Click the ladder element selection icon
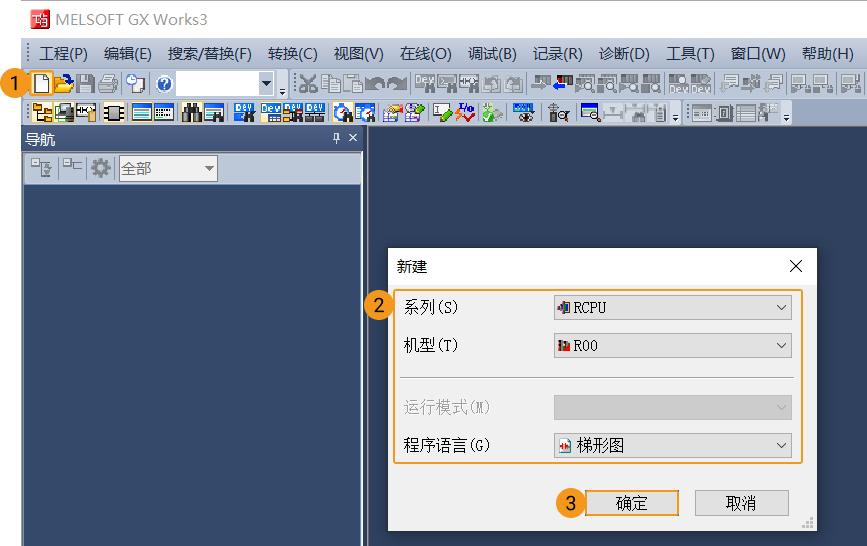The image size is (867, 546). 86,113
